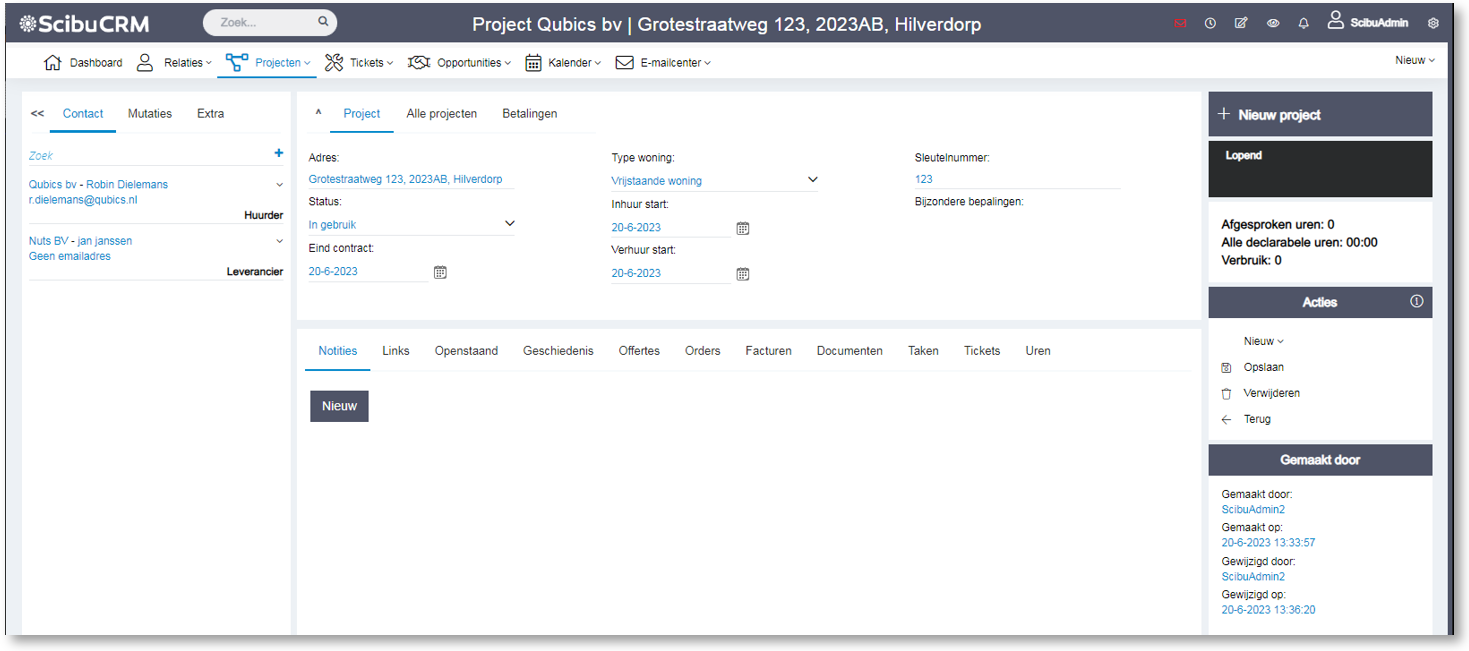The height and width of the screenshot is (651, 1469).
Task: Open the calendar picker for Eind contract
Action: 440,272
